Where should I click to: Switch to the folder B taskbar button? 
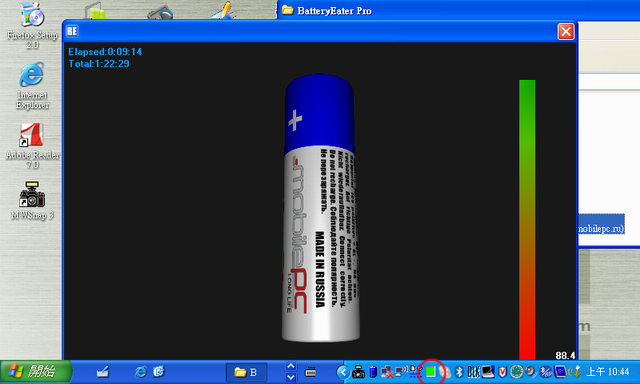click(x=247, y=372)
